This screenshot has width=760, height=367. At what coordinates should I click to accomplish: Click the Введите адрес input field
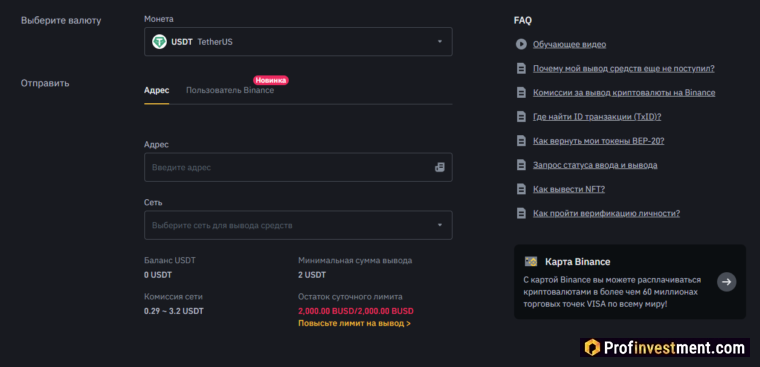pyautogui.click(x=298, y=167)
